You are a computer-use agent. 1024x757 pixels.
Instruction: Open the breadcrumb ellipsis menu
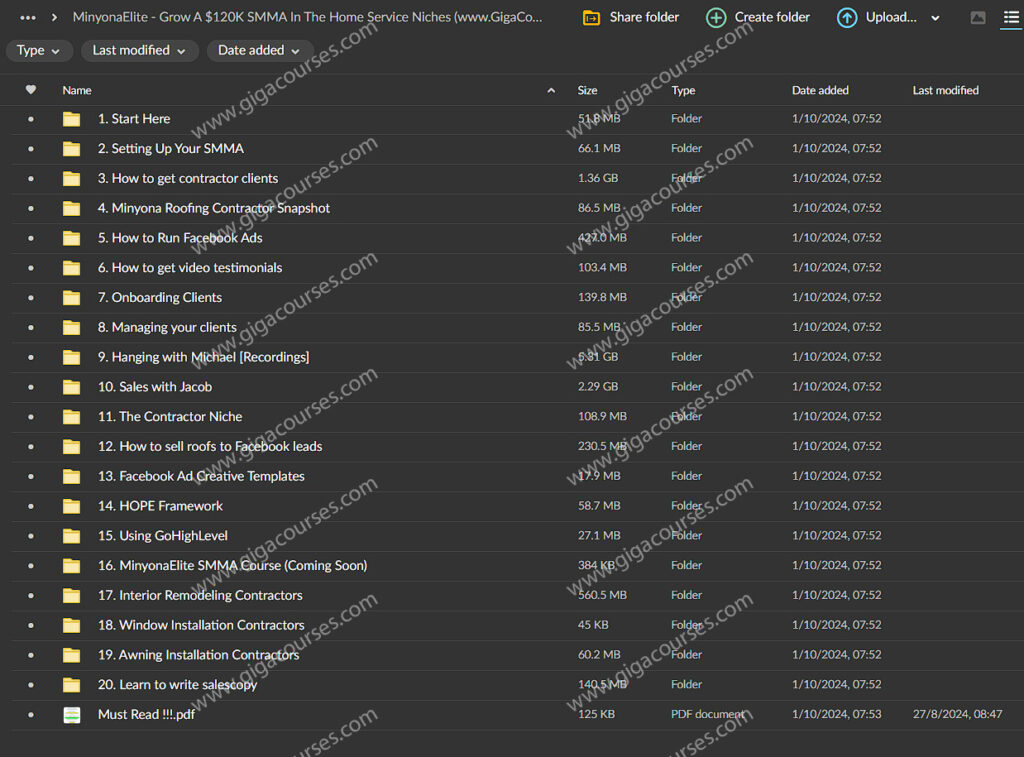[x=28, y=17]
